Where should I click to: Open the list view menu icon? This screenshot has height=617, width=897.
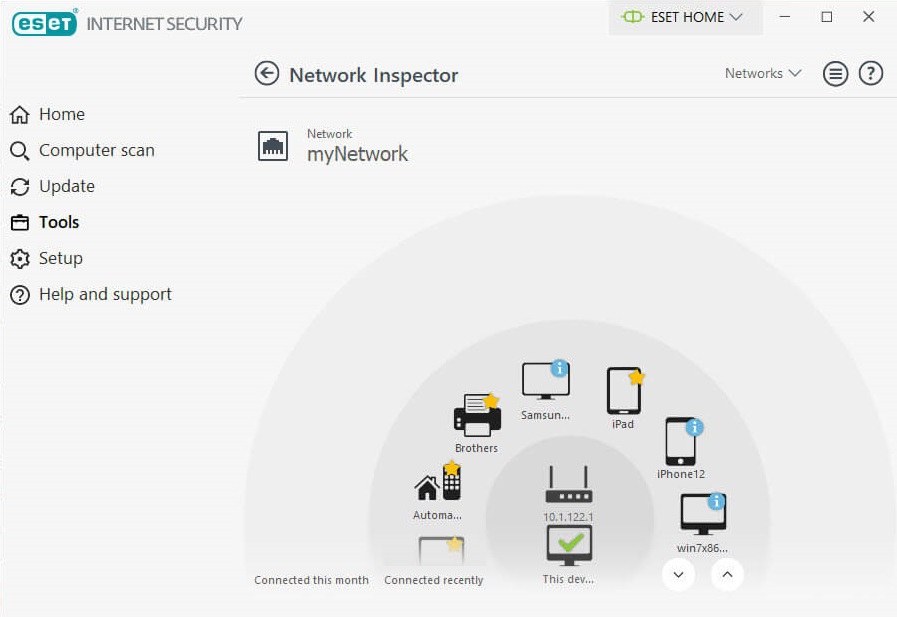pos(835,74)
